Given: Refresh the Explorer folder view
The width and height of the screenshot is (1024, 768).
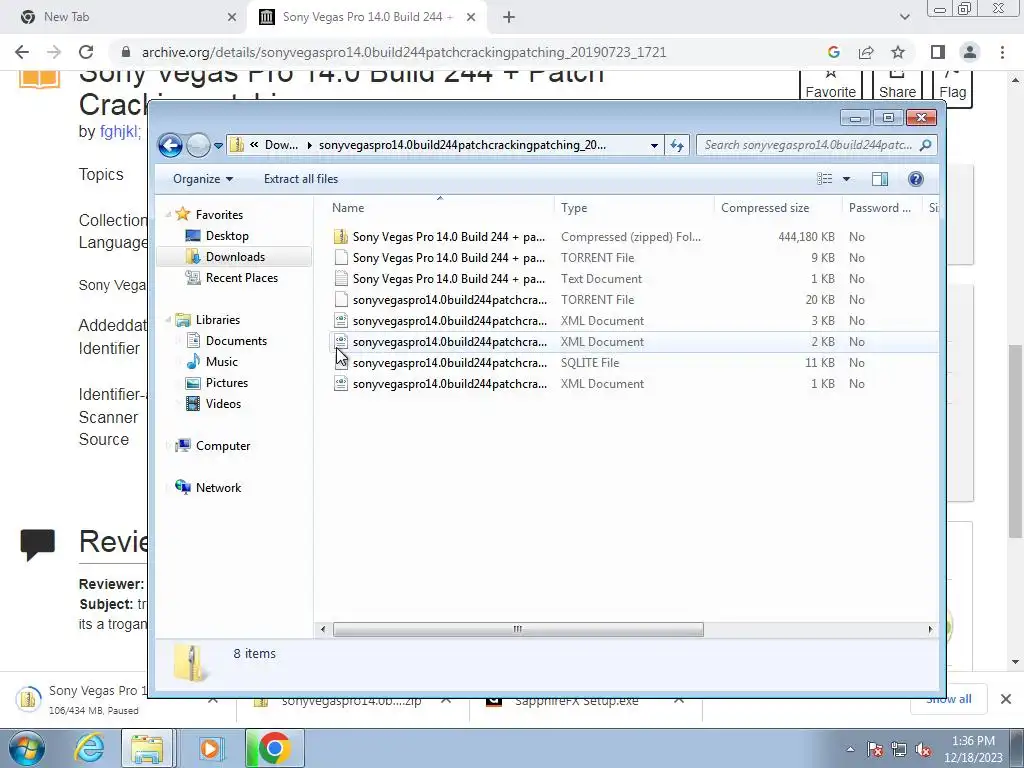Looking at the screenshot, I should click(x=677, y=146).
